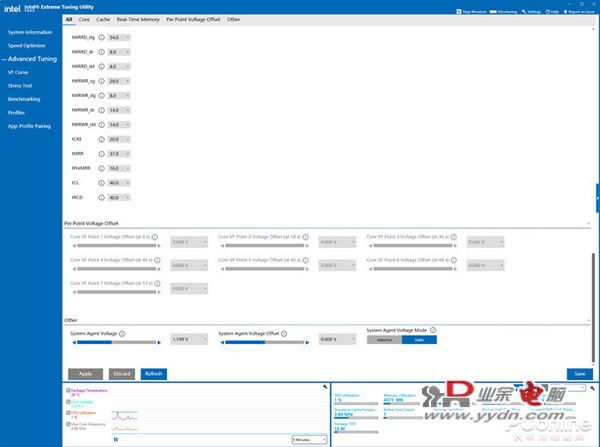Toggle Max Core Frequency graph checkbox
The height and width of the screenshot is (447, 600).
point(68,424)
